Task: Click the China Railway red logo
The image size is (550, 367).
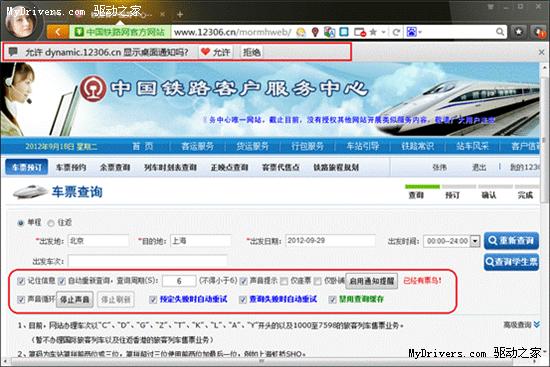Action: click(93, 88)
